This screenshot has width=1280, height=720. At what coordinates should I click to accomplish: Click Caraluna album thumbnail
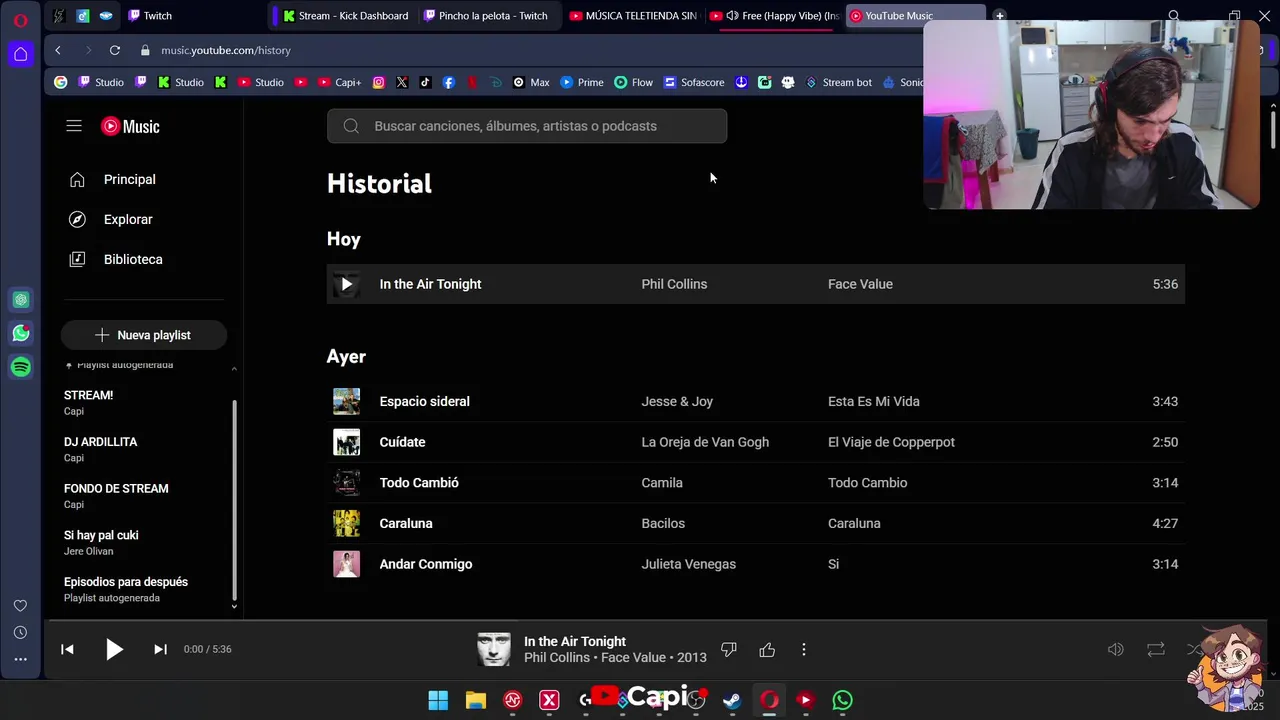346,523
